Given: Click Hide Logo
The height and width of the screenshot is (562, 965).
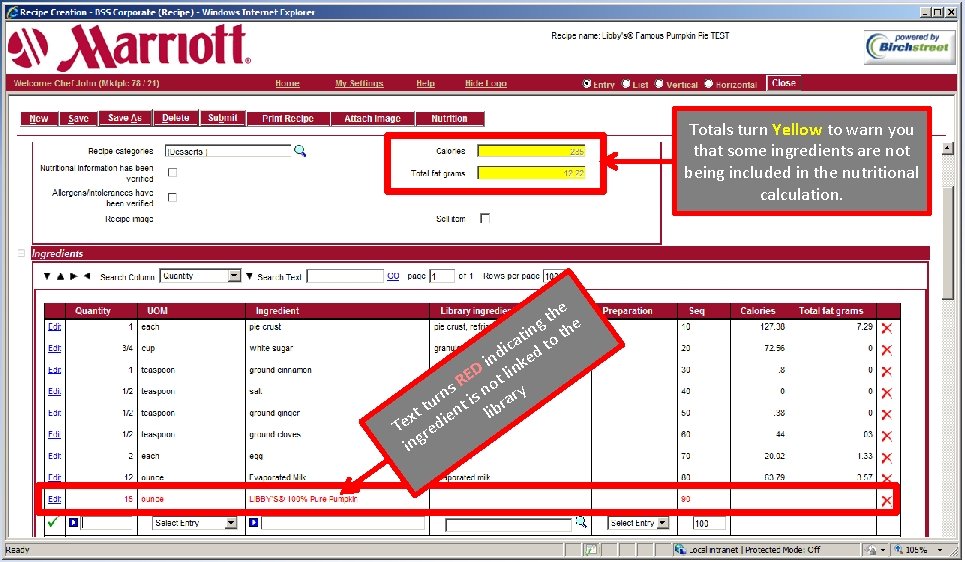Looking at the screenshot, I should click(x=486, y=83).
